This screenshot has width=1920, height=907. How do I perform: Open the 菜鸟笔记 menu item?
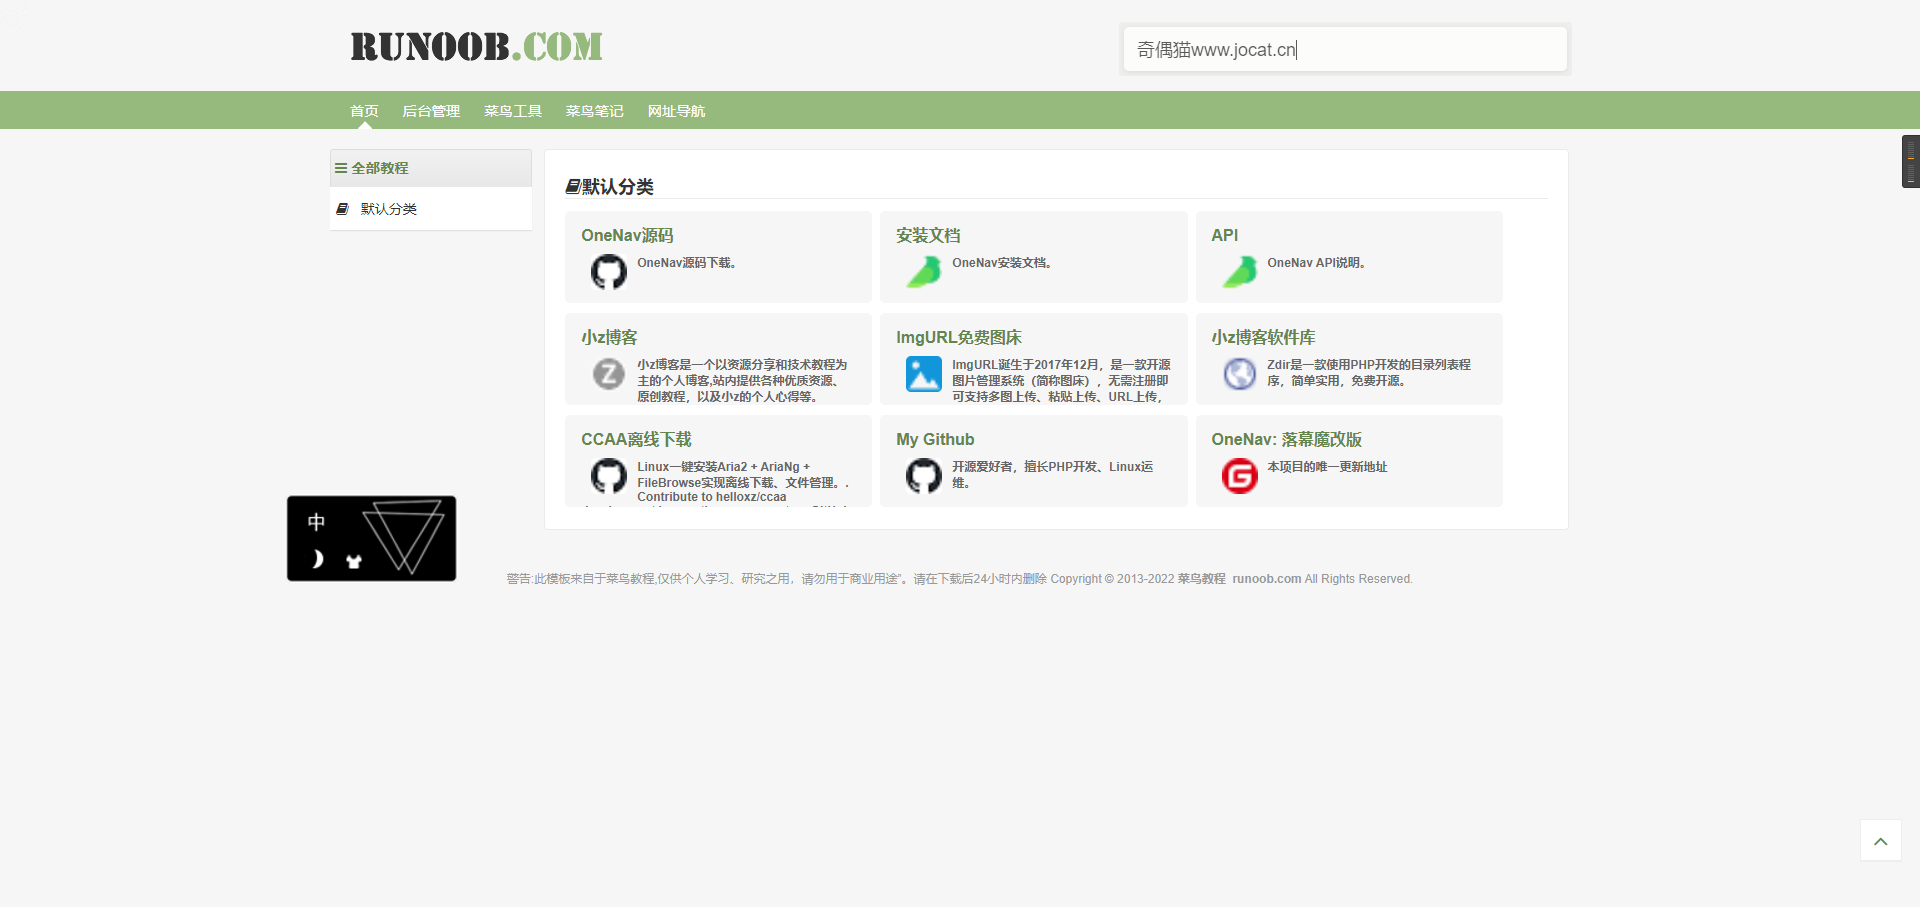(x=594, y=111)
